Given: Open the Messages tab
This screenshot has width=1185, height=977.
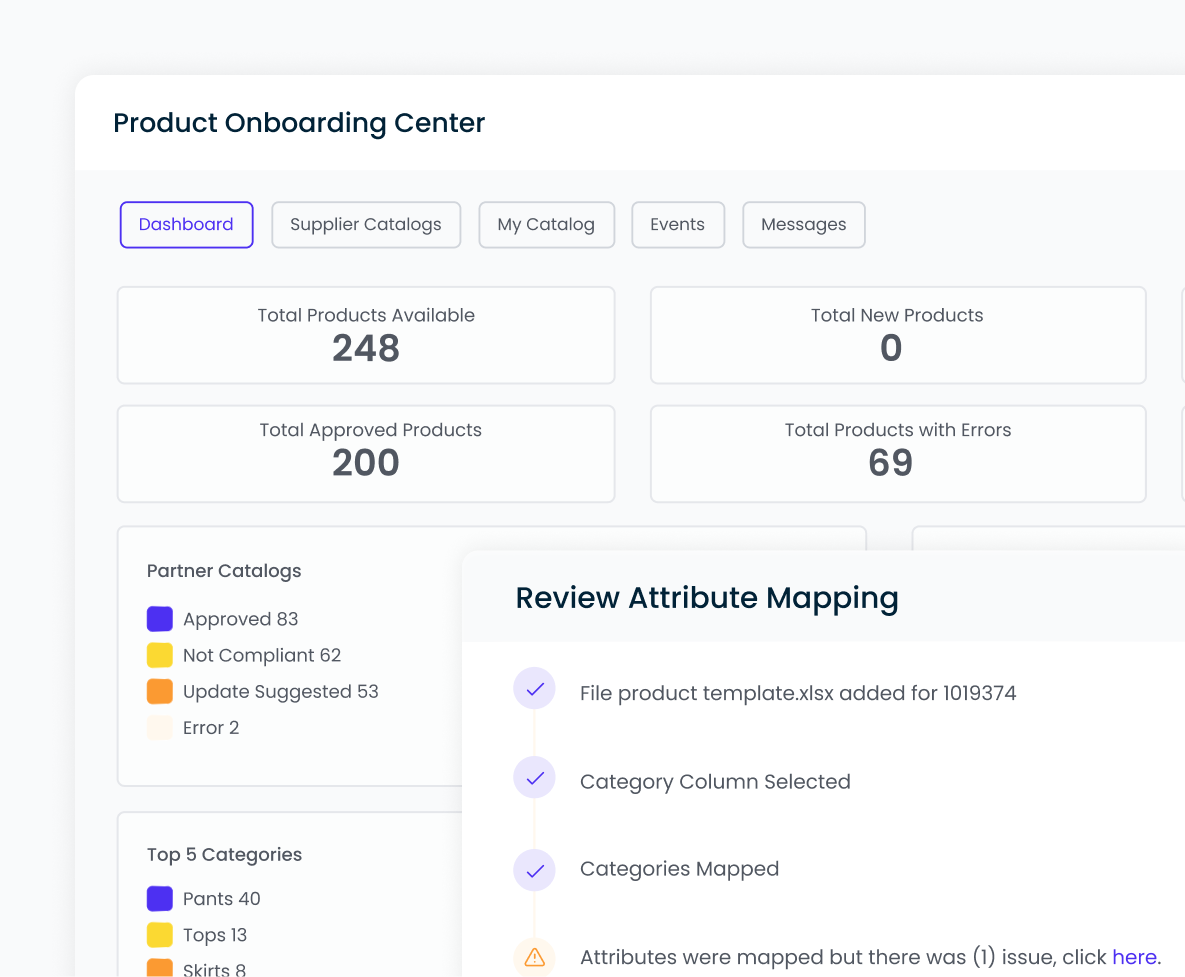Looking at the screenshot, I should (x=803, y=225).
